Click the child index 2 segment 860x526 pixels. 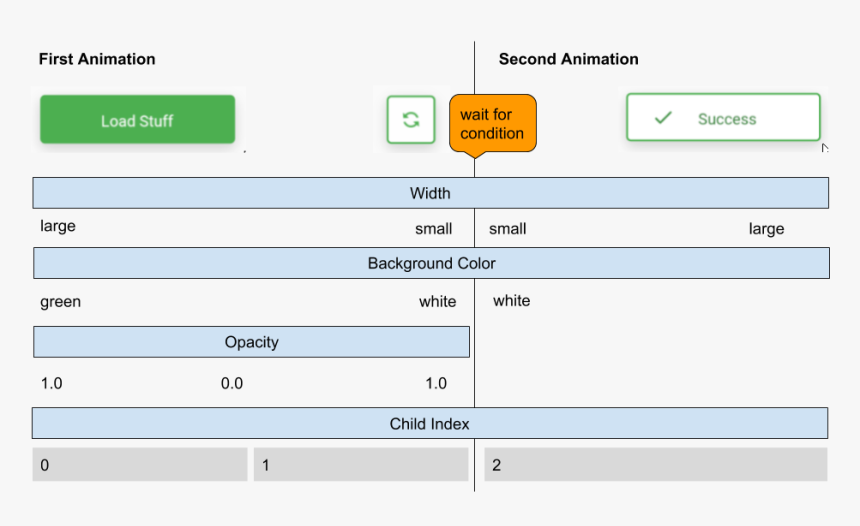tap(655, 465)
